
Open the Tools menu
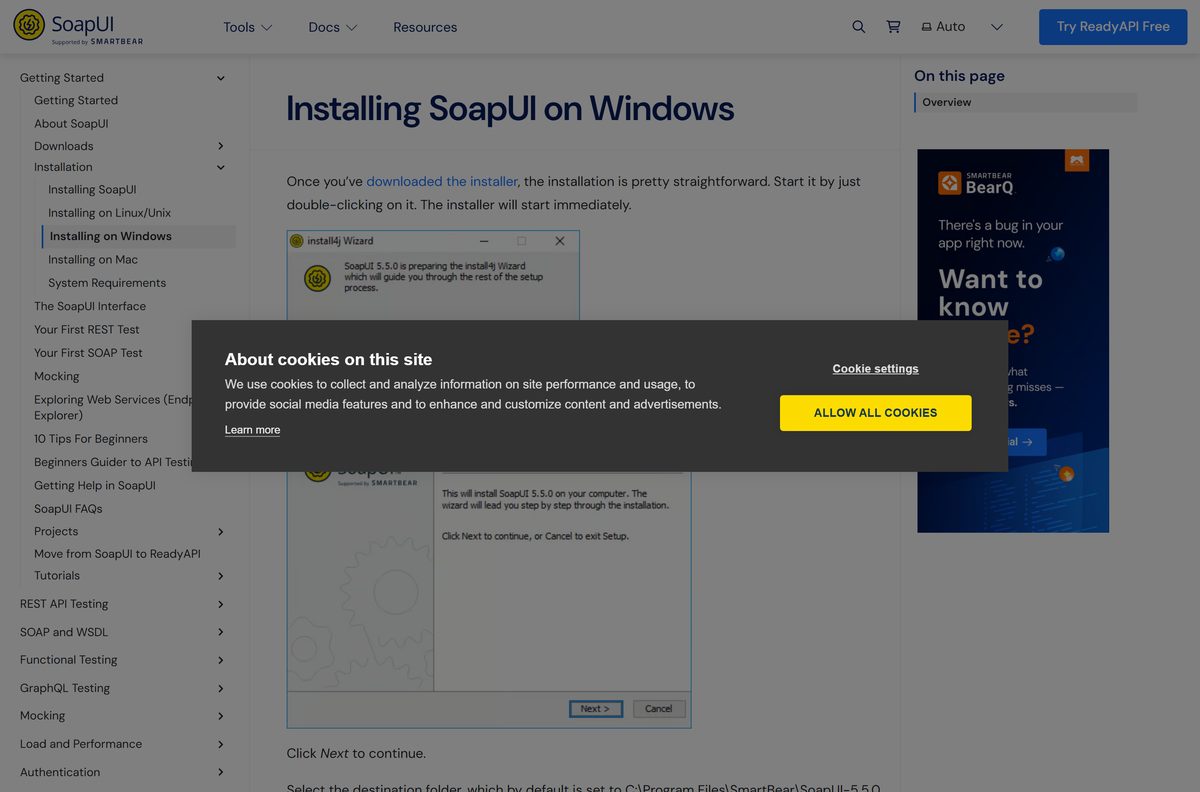(247, 27)
